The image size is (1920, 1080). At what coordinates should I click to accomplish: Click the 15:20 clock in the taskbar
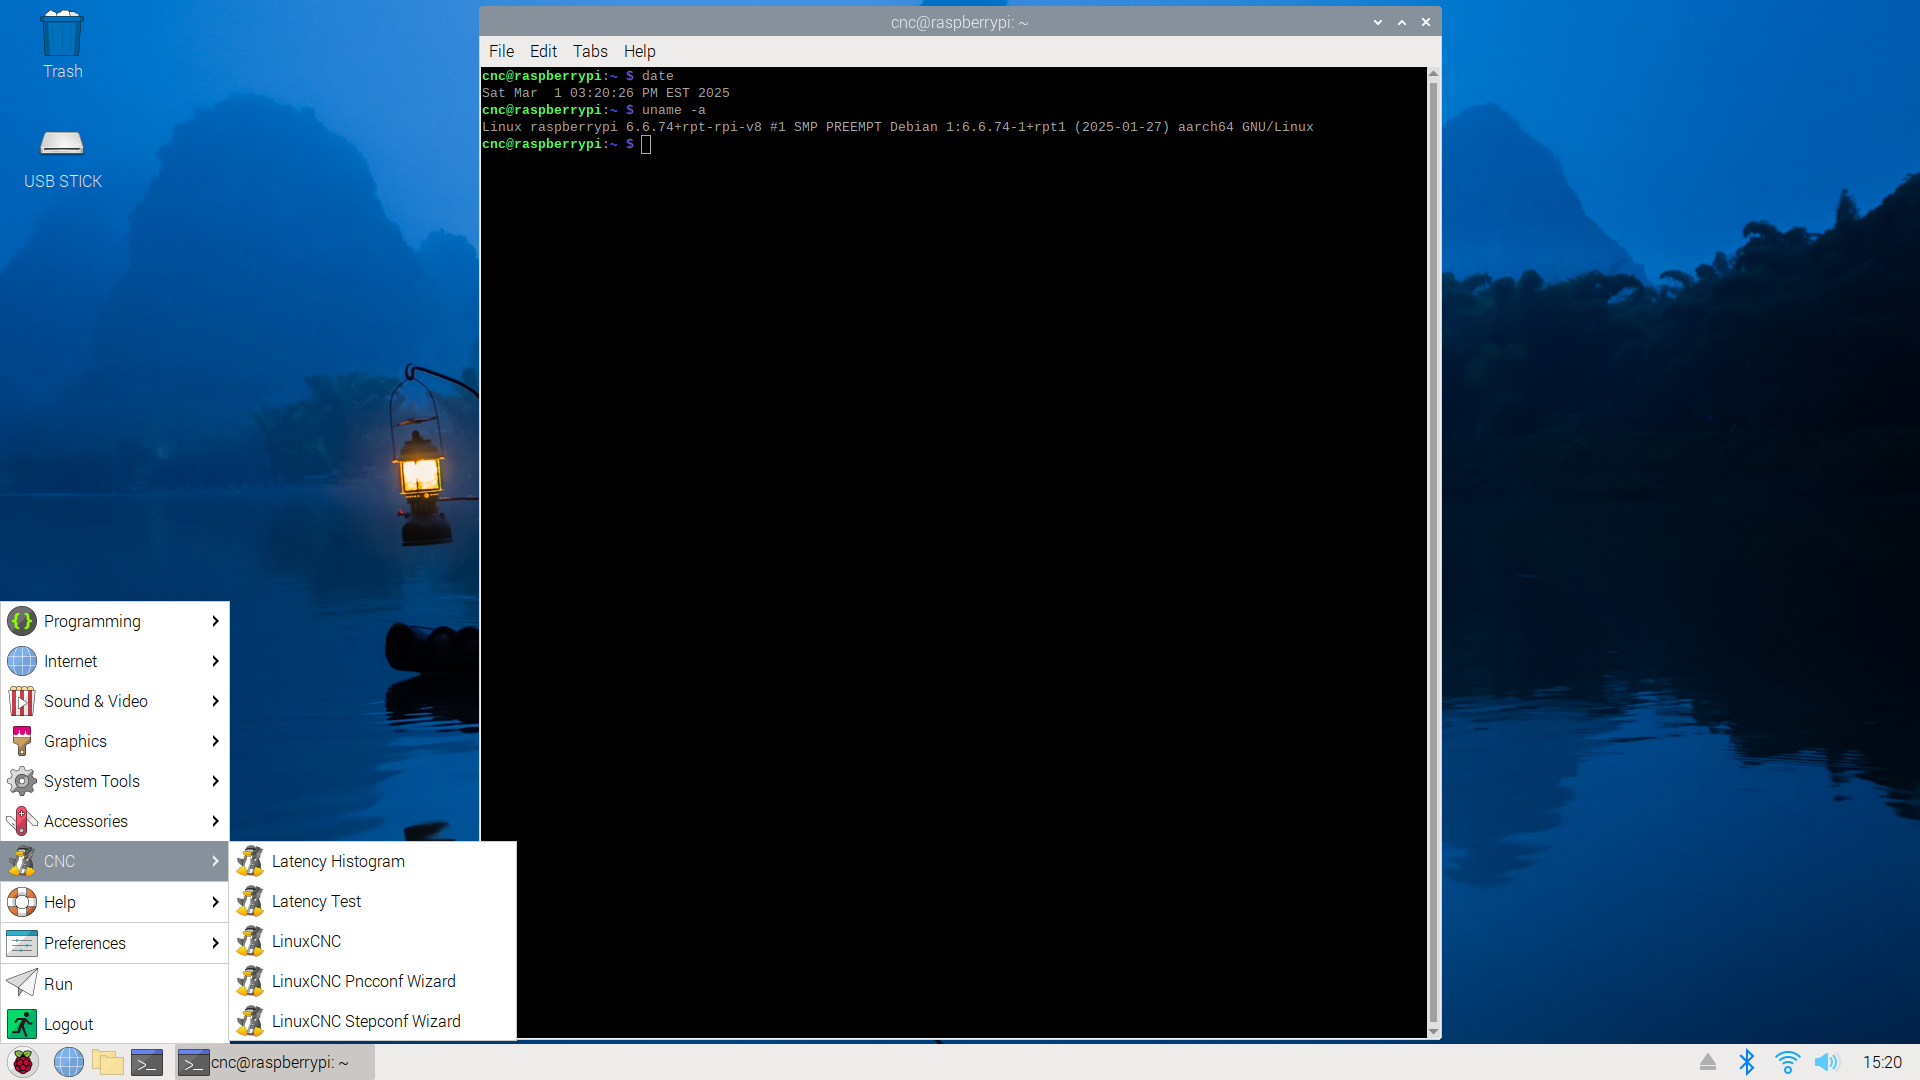coord(1882,1062)
